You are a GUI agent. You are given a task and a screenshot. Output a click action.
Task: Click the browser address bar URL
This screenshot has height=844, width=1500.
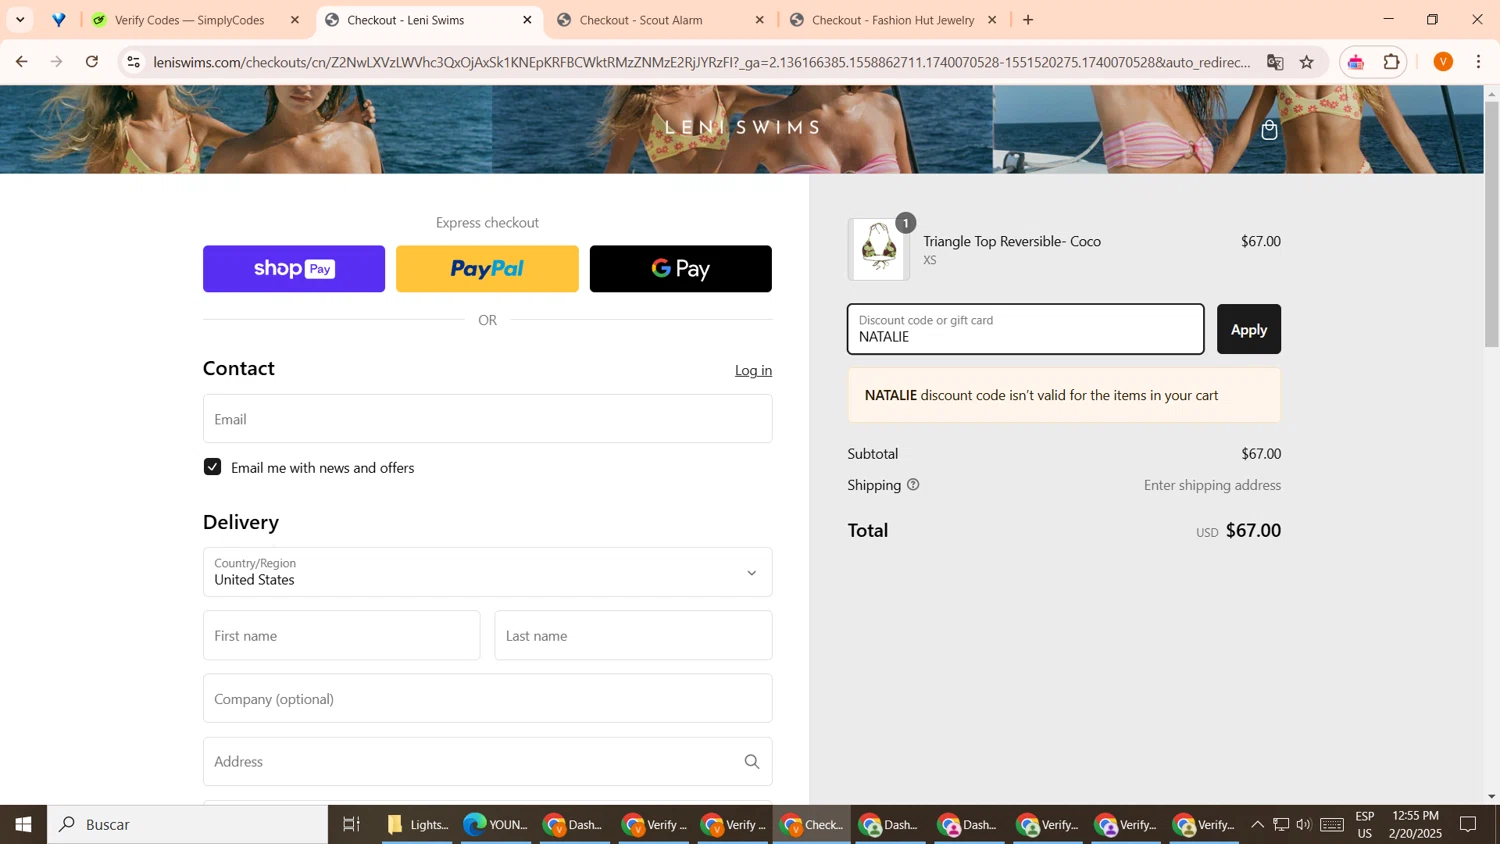pos(702,62)
